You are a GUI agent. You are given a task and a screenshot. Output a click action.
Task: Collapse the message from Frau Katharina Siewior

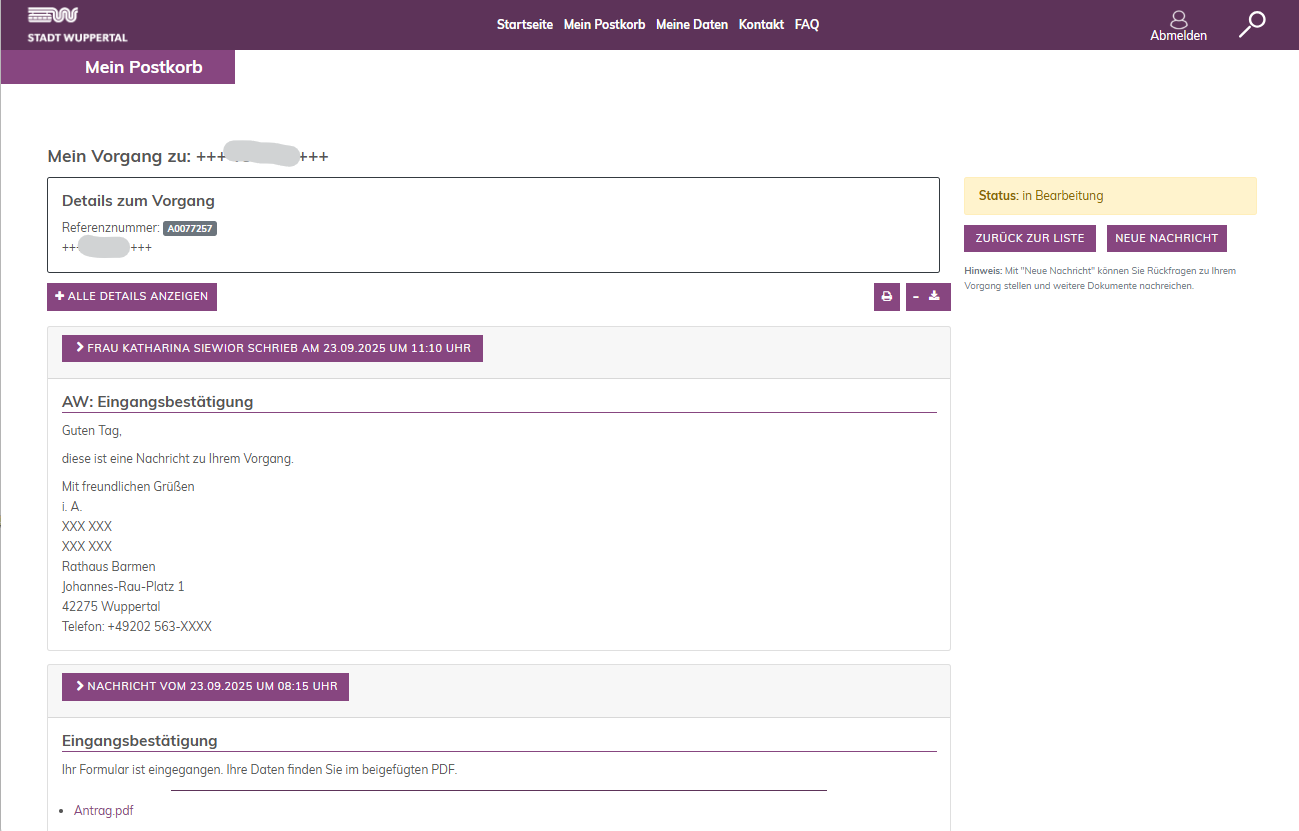272,348
